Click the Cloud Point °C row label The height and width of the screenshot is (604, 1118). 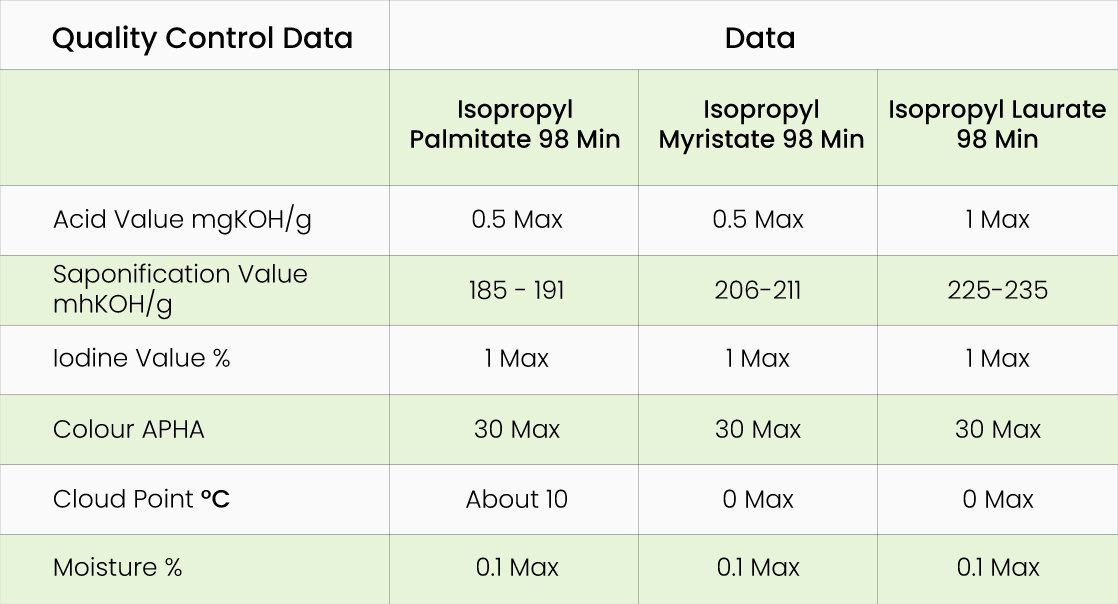[141, 499]
